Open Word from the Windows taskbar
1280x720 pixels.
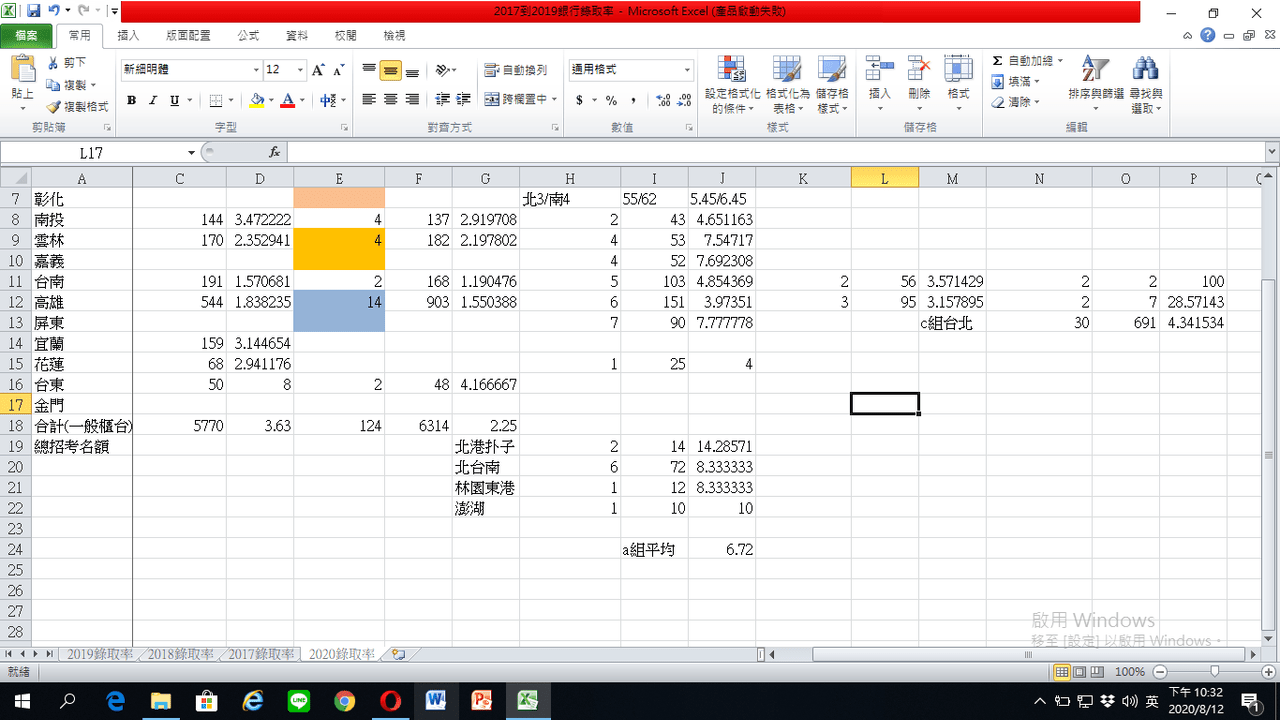[436, 701]
